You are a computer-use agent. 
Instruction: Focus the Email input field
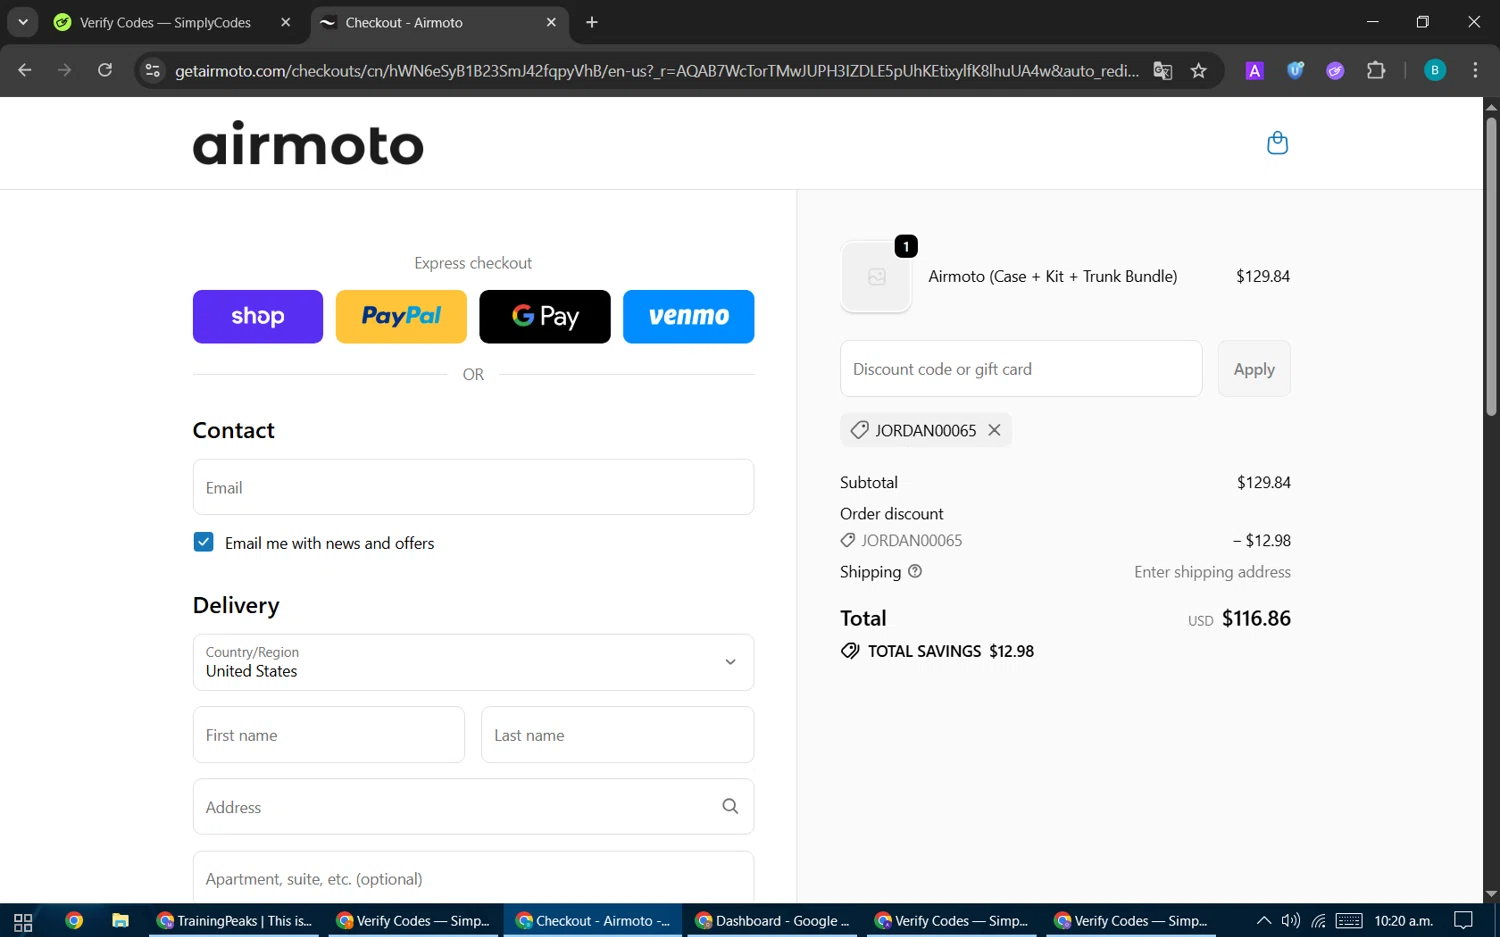point(473,487)
